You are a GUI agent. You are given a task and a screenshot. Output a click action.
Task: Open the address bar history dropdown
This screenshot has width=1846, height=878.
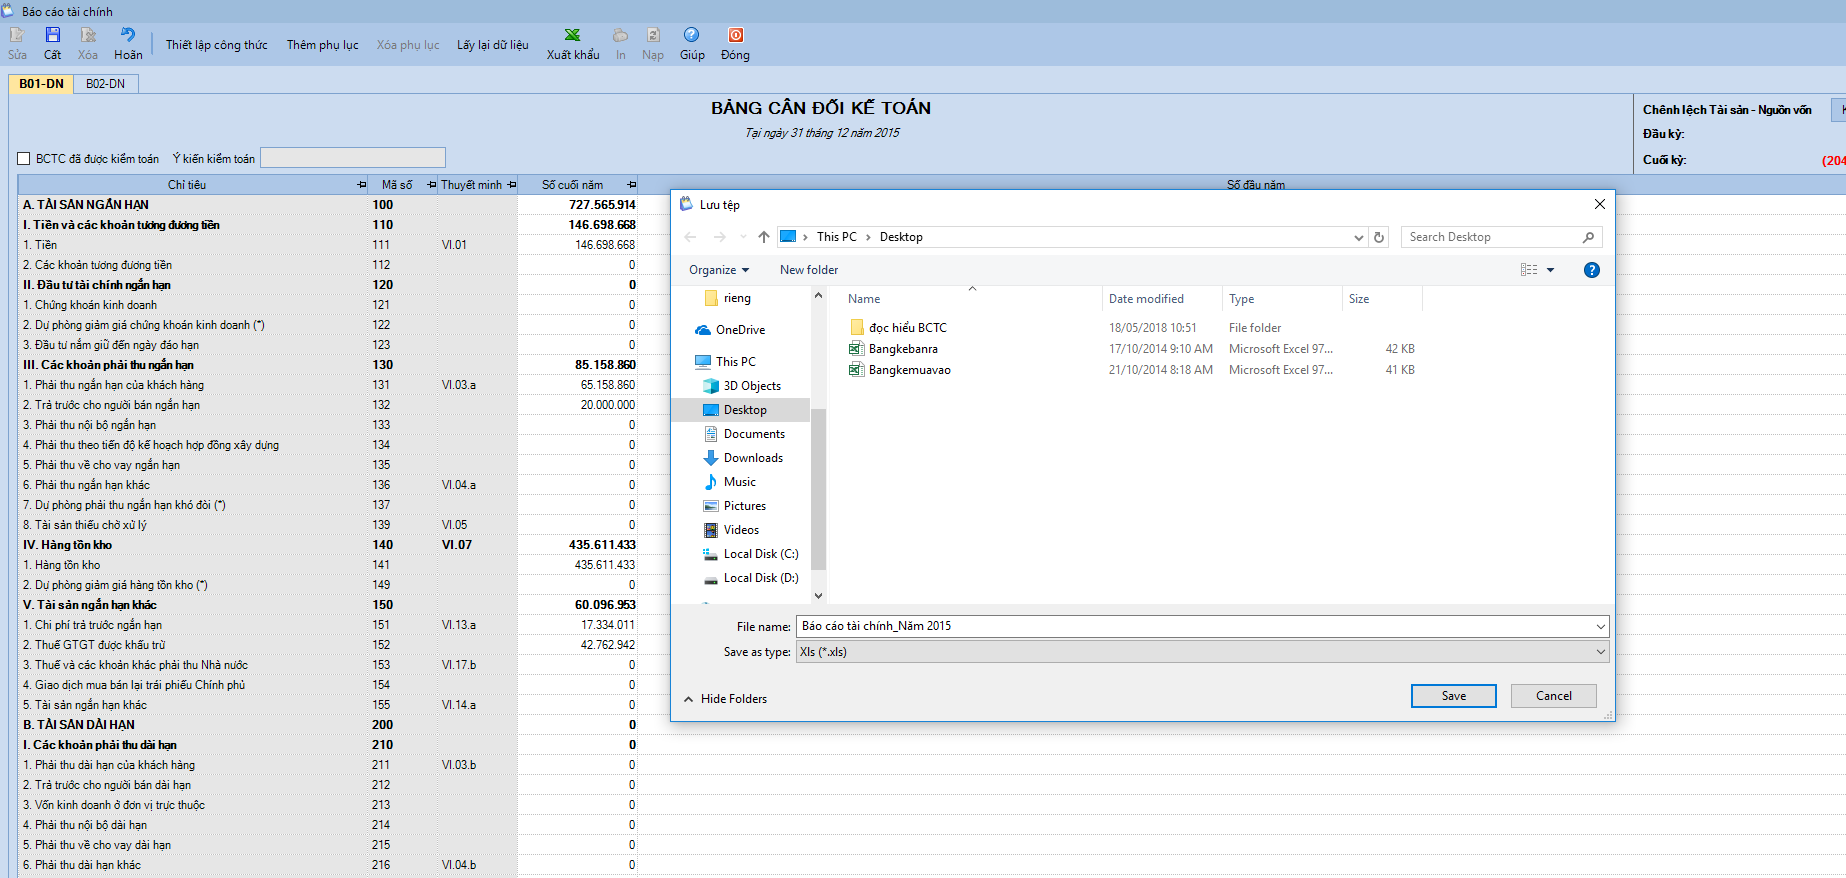pyautogui.click(x=1358, y=237)
